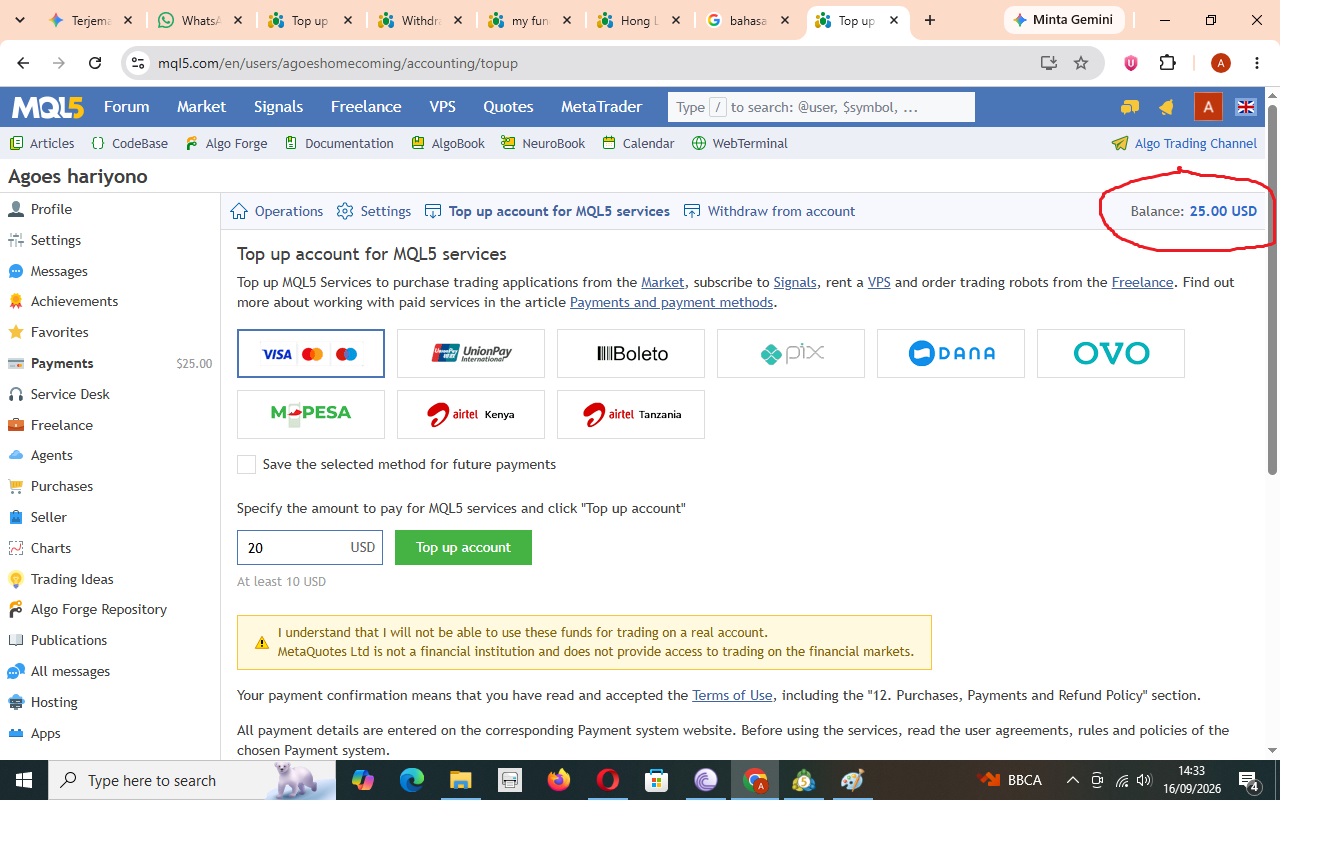Open the Signals menu item
1332x852 pixels.
[x=278, y=107]
